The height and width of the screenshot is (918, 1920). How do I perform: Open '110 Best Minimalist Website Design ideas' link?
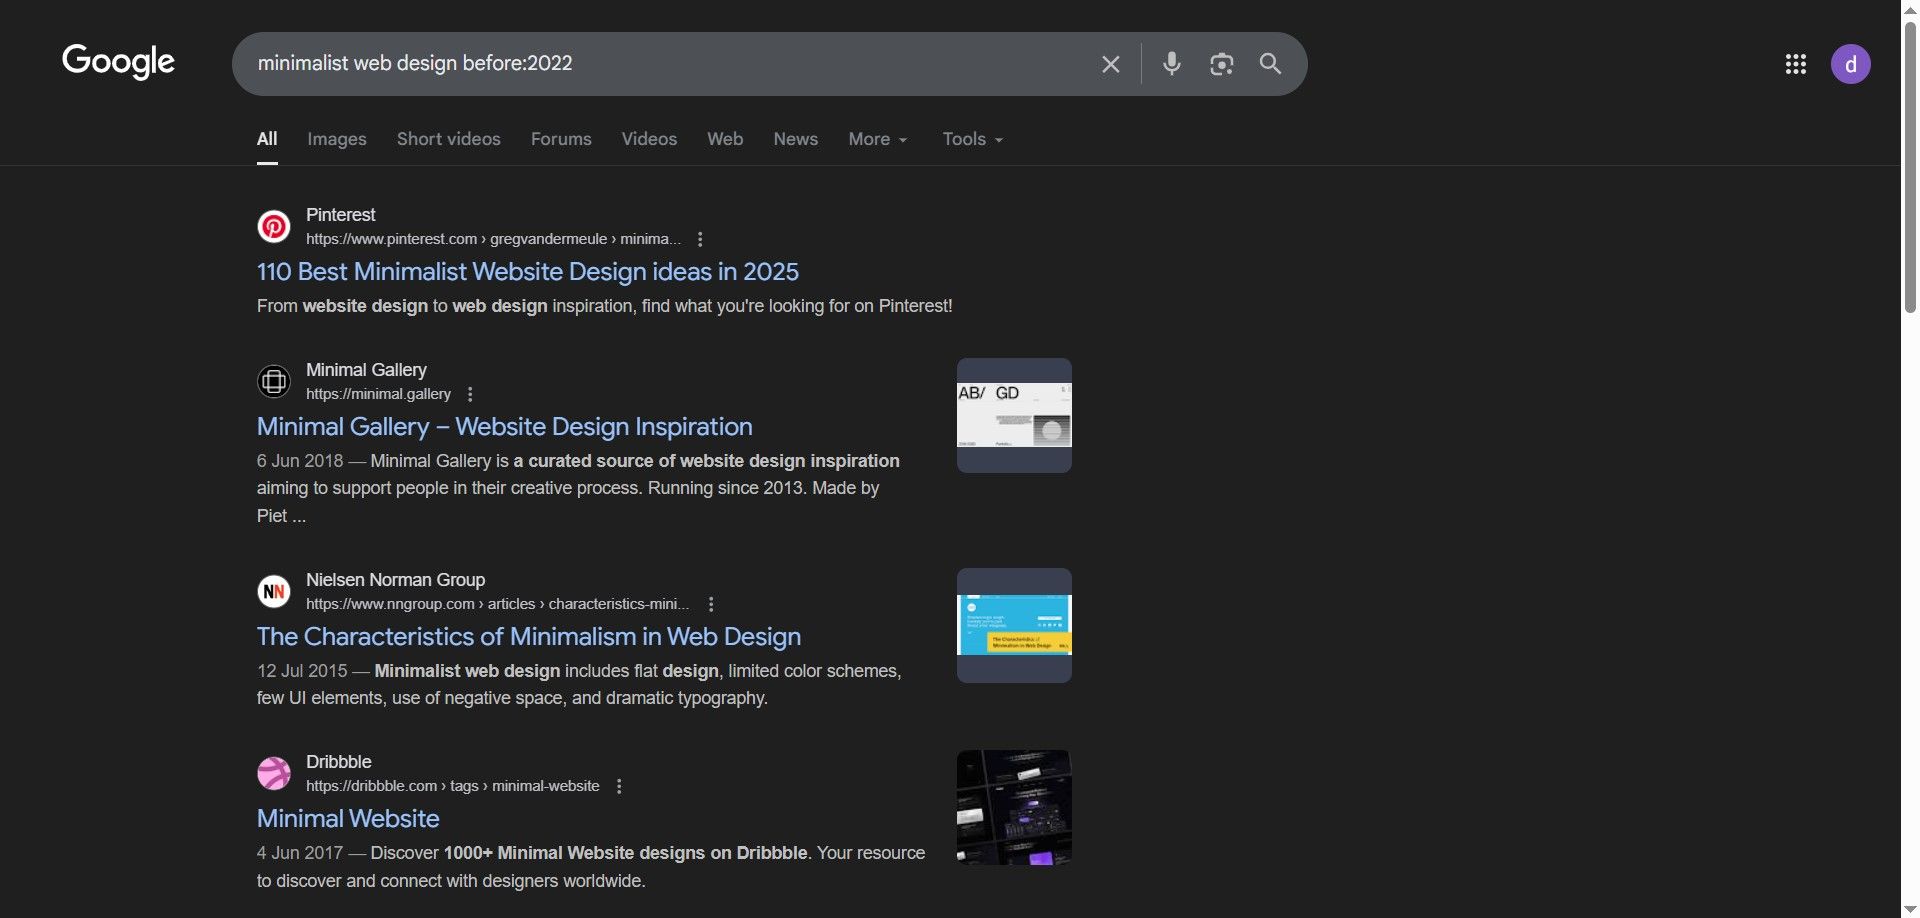tap(527, 271)
